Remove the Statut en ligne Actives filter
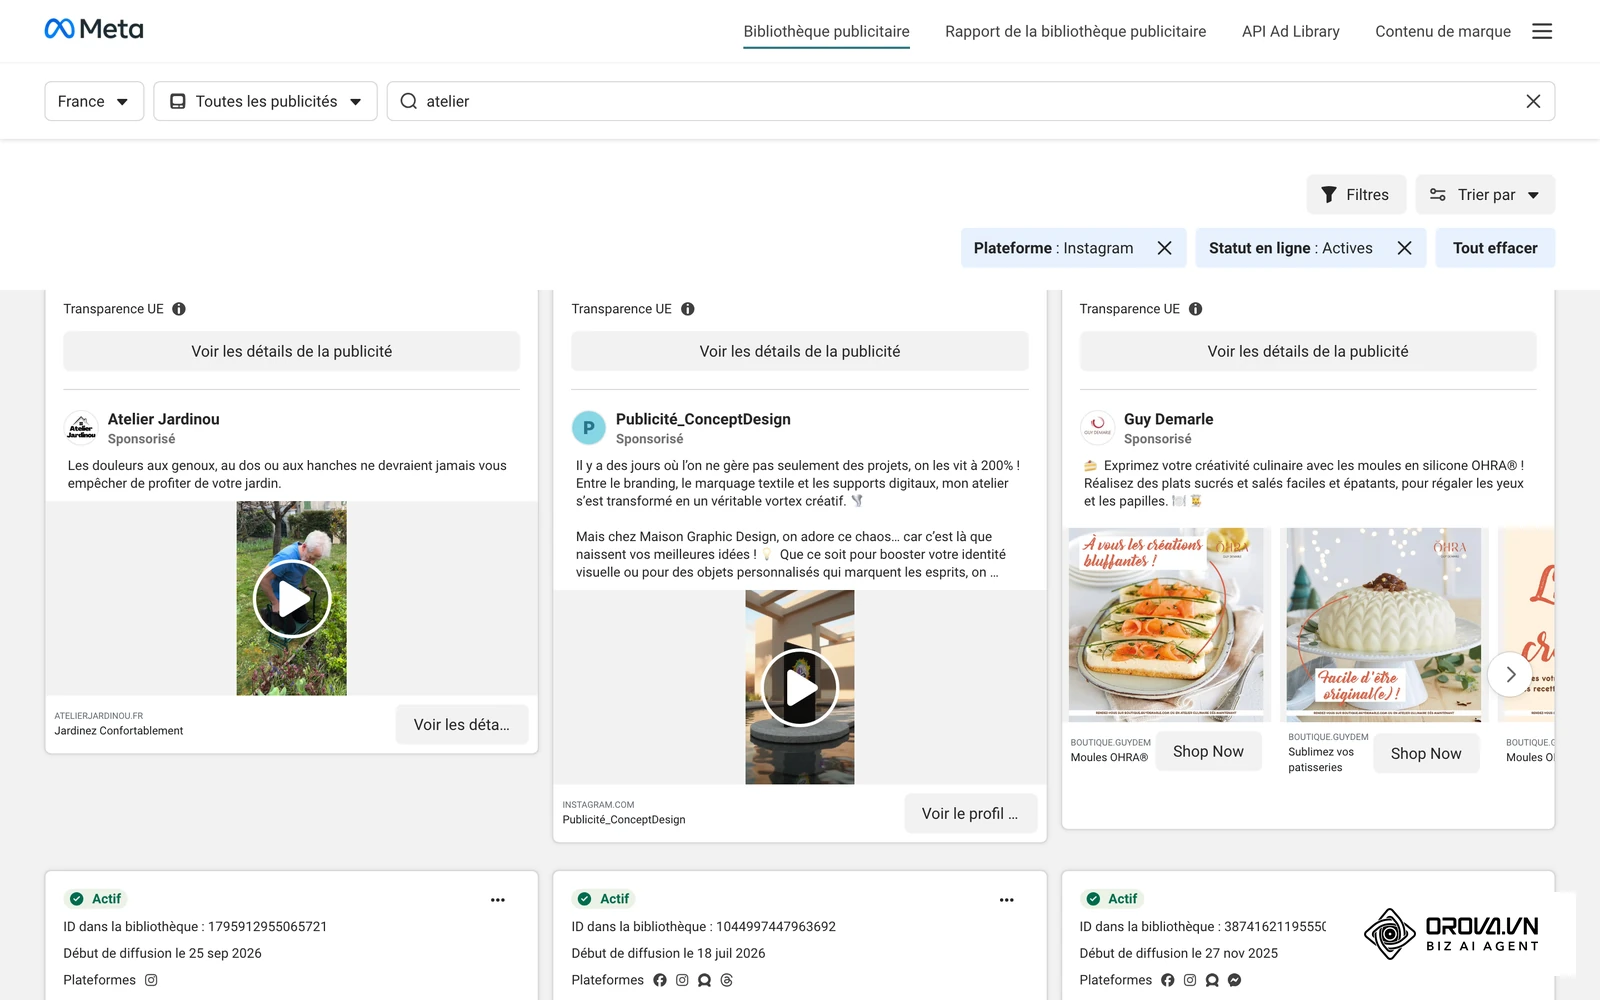The image size is (1600, 1000). 1404,248
